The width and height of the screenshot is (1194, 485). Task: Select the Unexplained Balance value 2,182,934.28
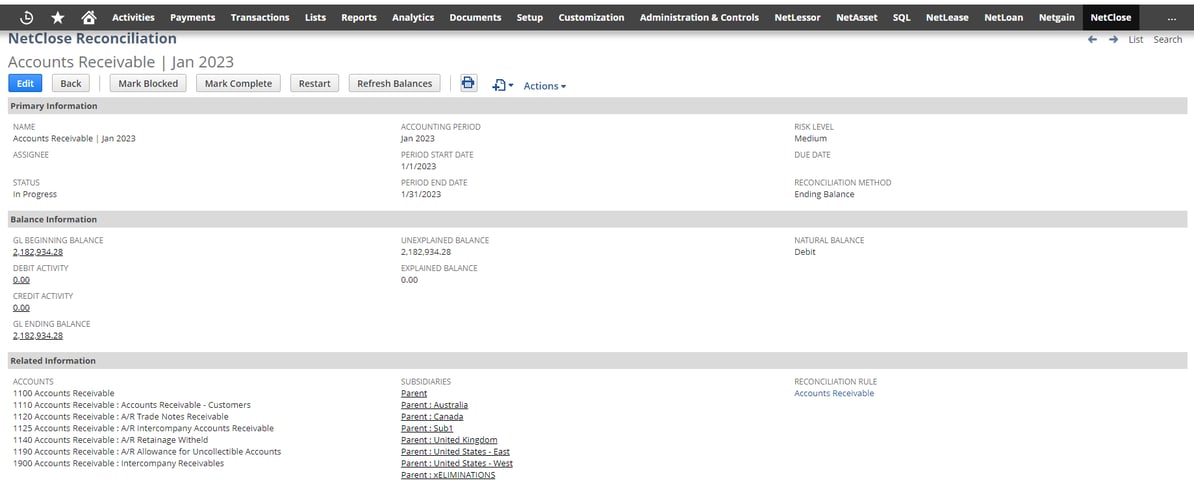(426, 252)
